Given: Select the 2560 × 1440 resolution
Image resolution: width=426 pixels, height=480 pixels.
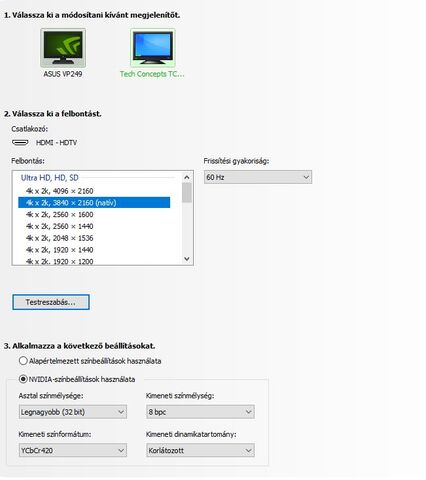Looking at the screenshot, I should (x=94, y=226).
